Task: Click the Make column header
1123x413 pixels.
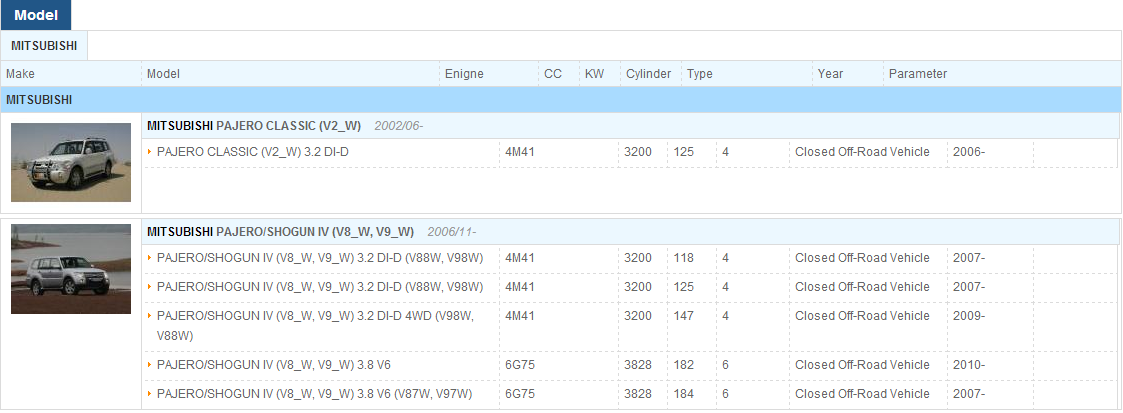Action: 20,74
